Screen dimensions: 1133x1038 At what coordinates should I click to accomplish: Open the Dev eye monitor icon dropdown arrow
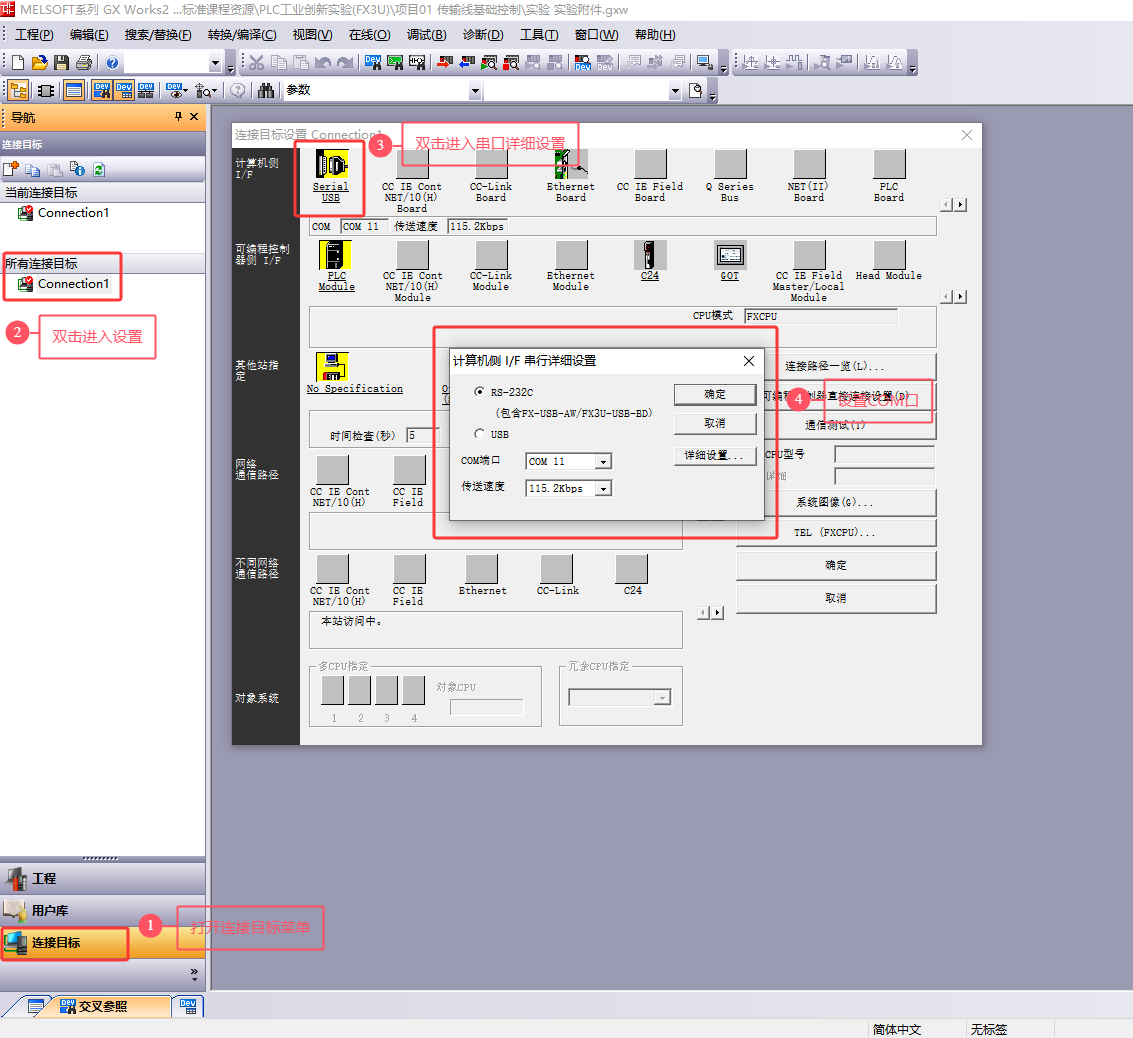click(185, 91)
